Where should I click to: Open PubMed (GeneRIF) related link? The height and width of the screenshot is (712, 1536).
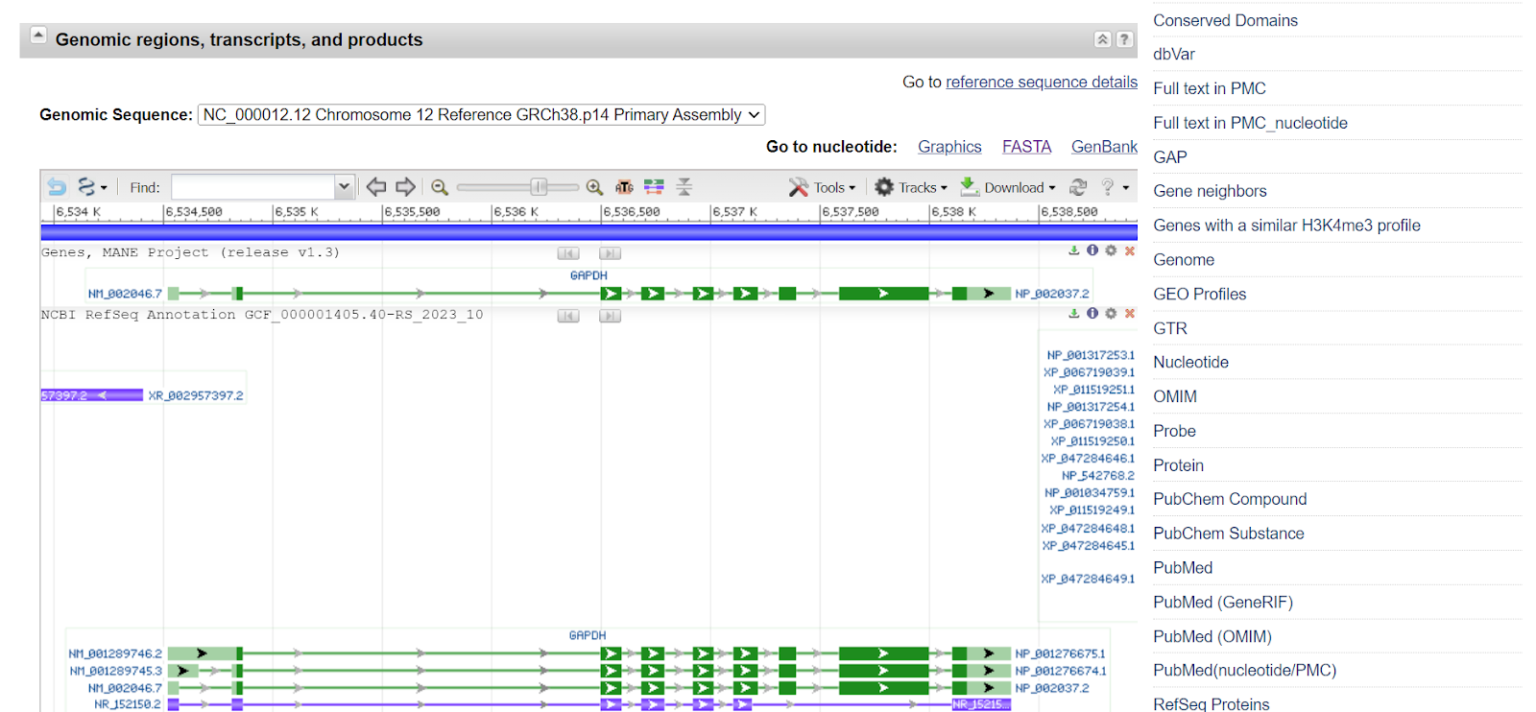pyautogui.click(x=1222, y=602)
